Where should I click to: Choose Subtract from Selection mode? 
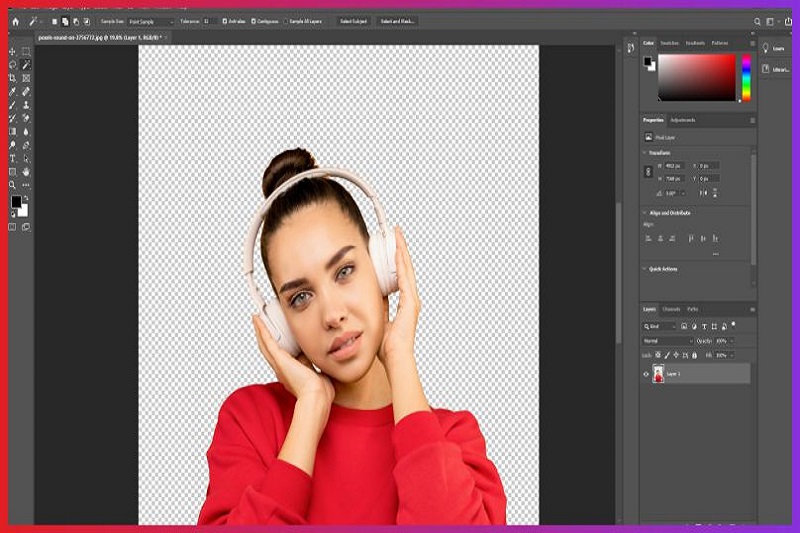point(76,21)
